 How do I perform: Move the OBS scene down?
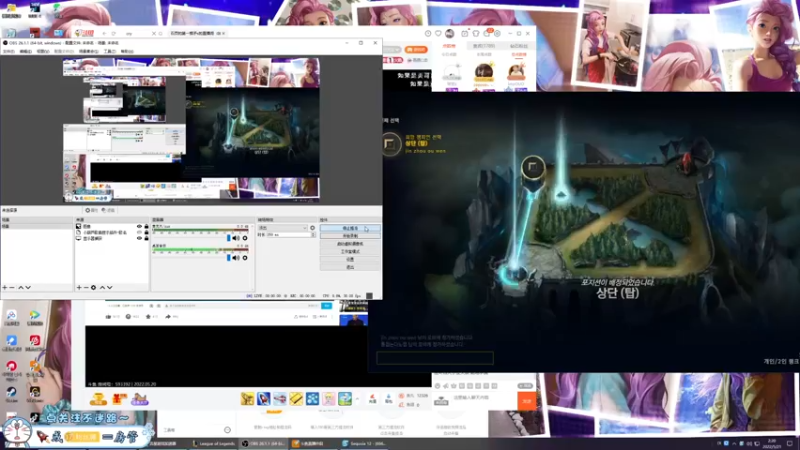pos(28,288)
